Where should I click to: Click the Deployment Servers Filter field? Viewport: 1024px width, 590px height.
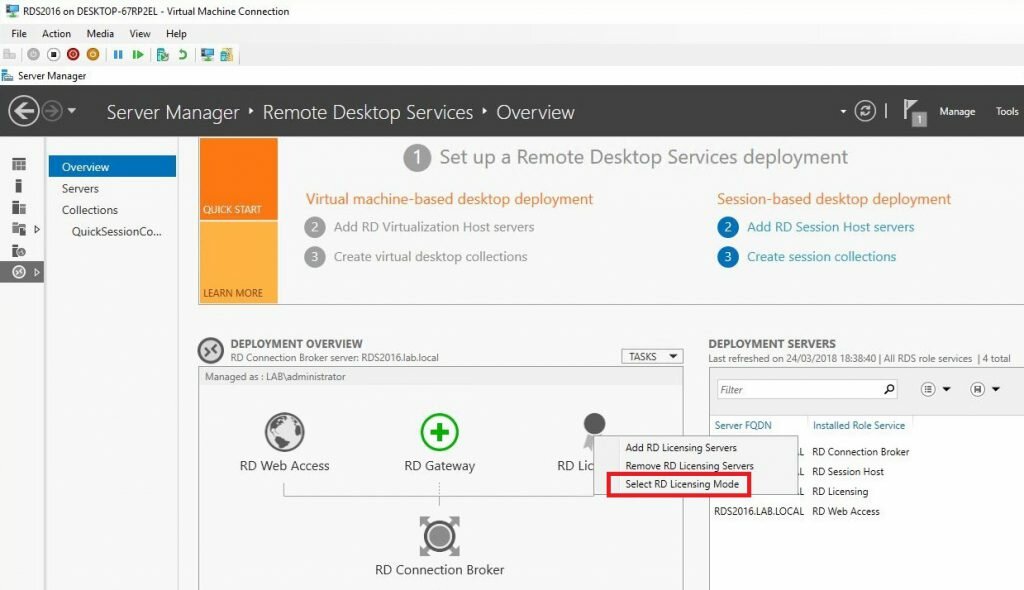coord(798,389)
